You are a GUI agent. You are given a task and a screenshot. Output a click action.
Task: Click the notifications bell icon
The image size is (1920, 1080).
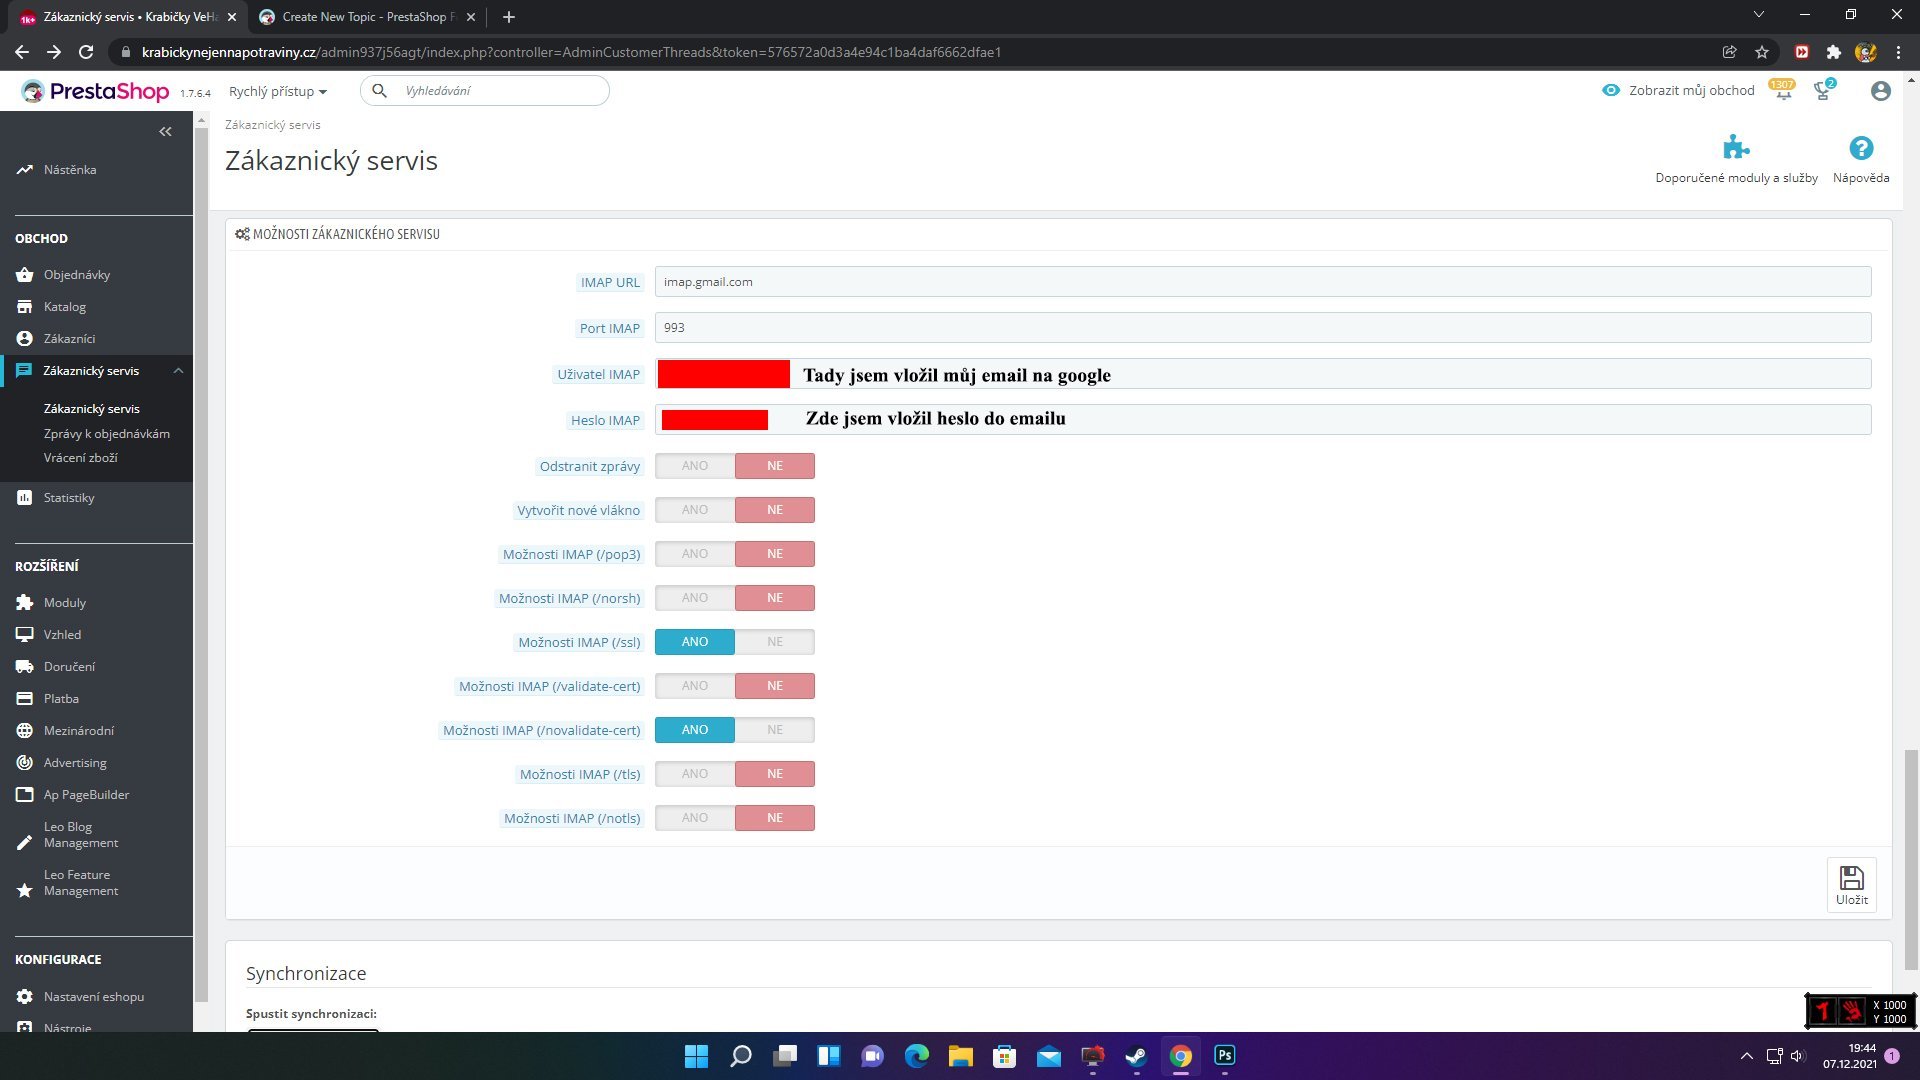tap(1783, 92)
